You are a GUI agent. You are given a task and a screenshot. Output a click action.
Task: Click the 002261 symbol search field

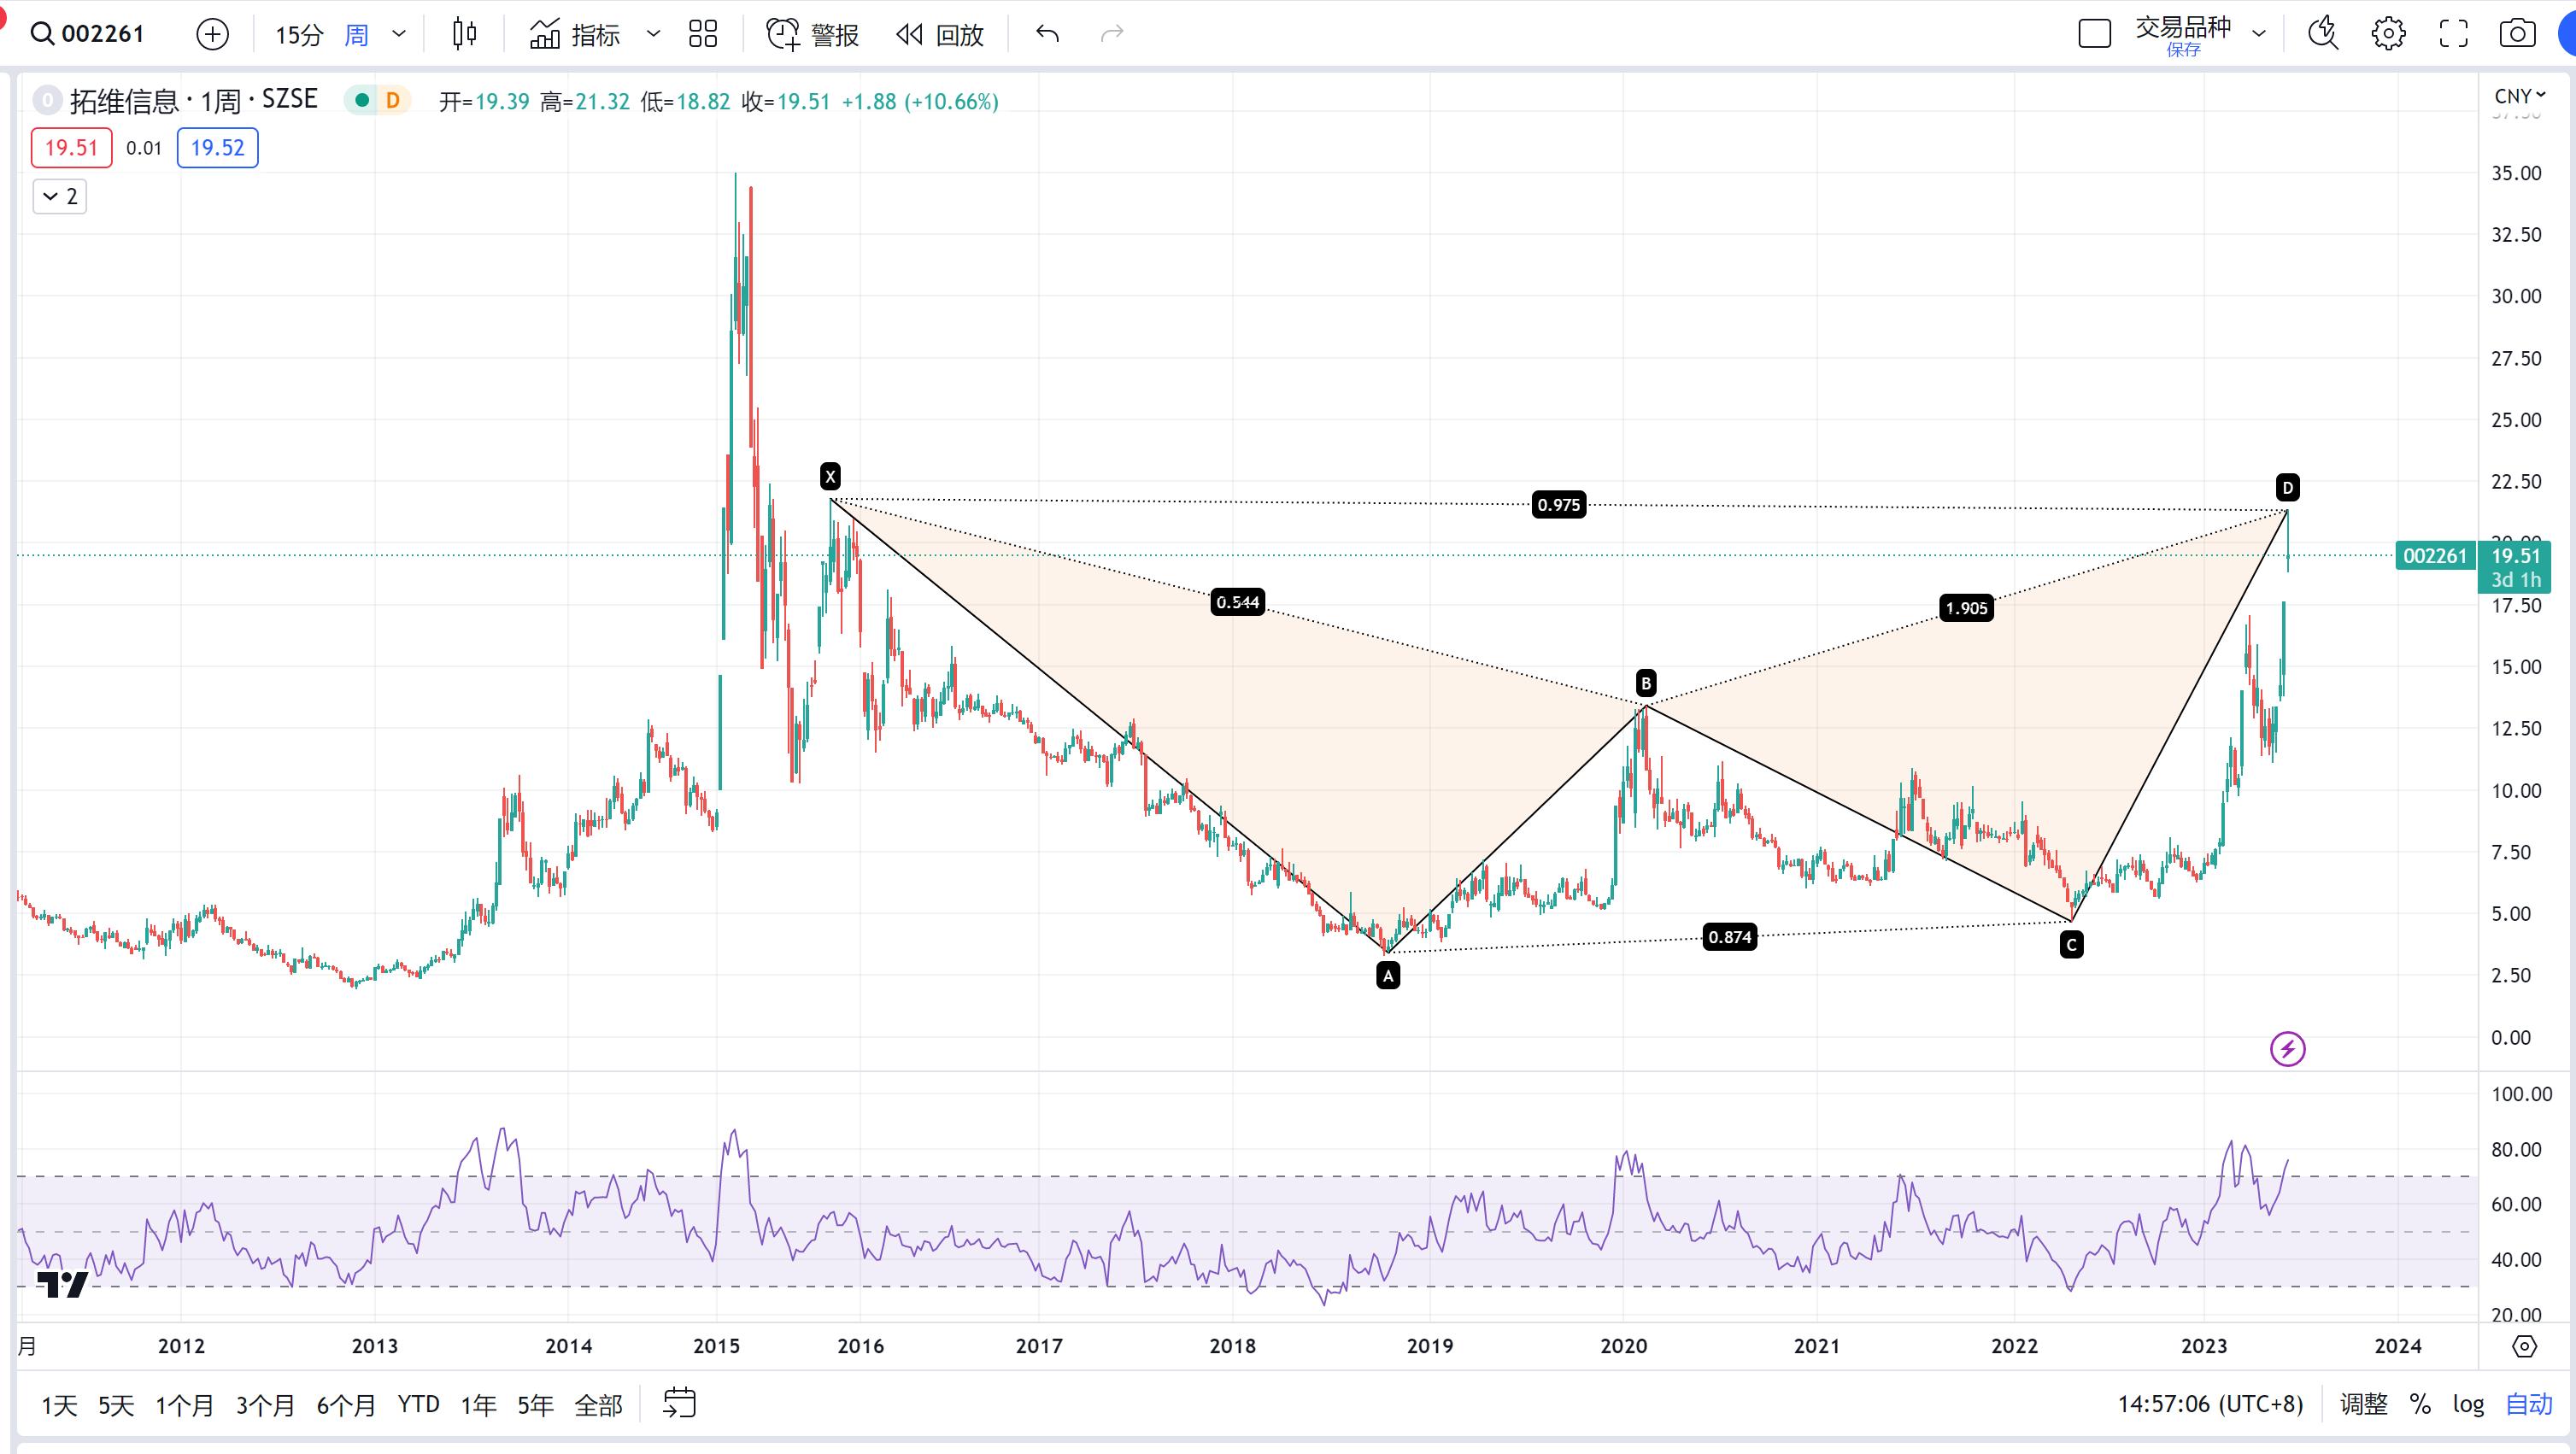click(102, 34)
